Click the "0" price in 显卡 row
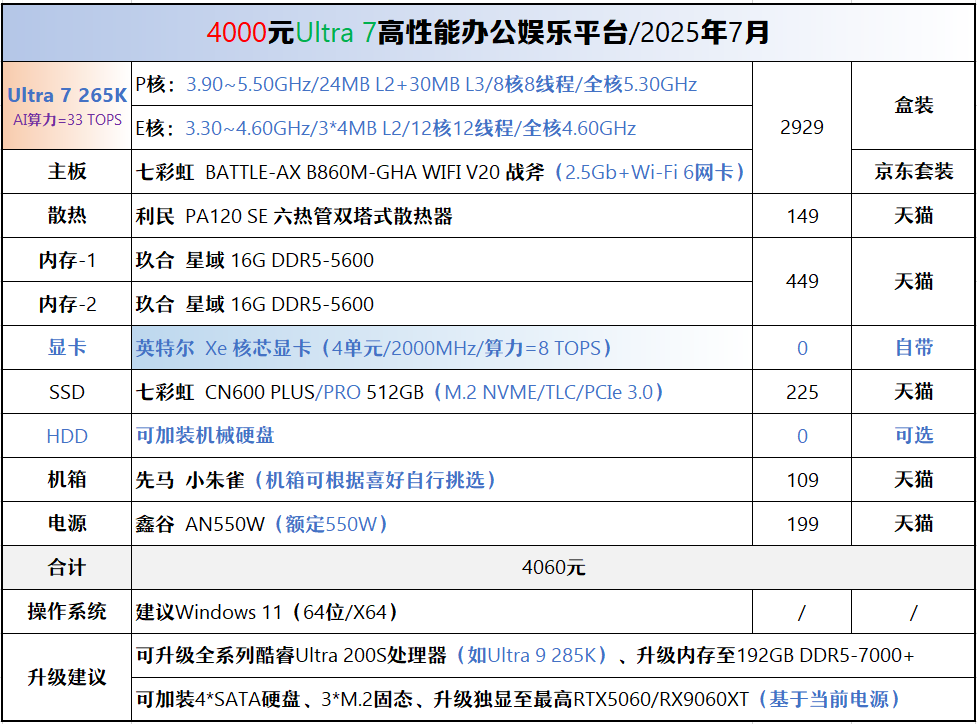This screenshot has height=724, width=977. 802,348
